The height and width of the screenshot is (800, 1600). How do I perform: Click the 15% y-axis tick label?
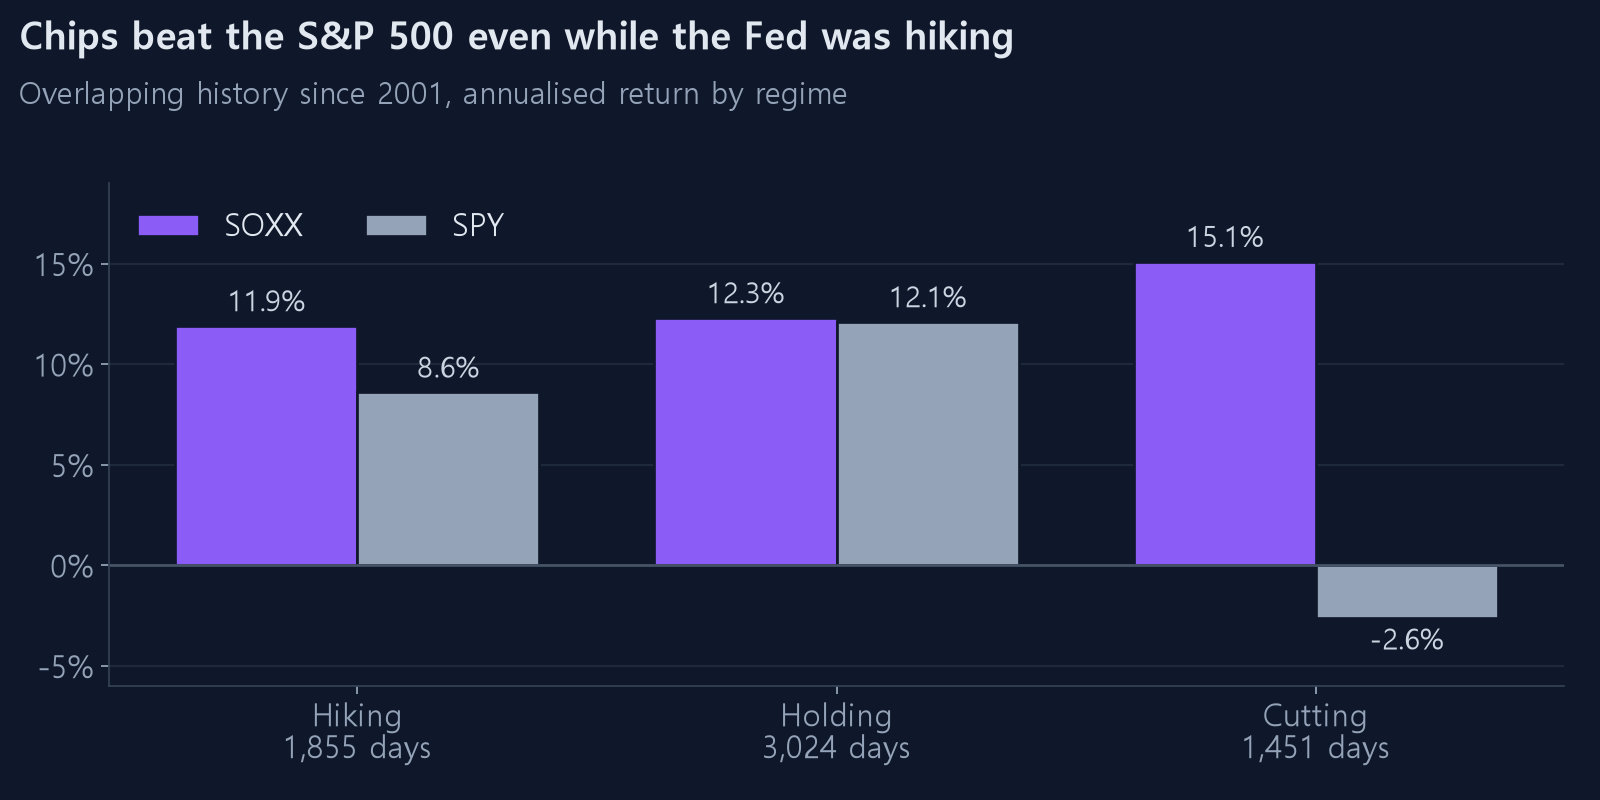(64, 265)
